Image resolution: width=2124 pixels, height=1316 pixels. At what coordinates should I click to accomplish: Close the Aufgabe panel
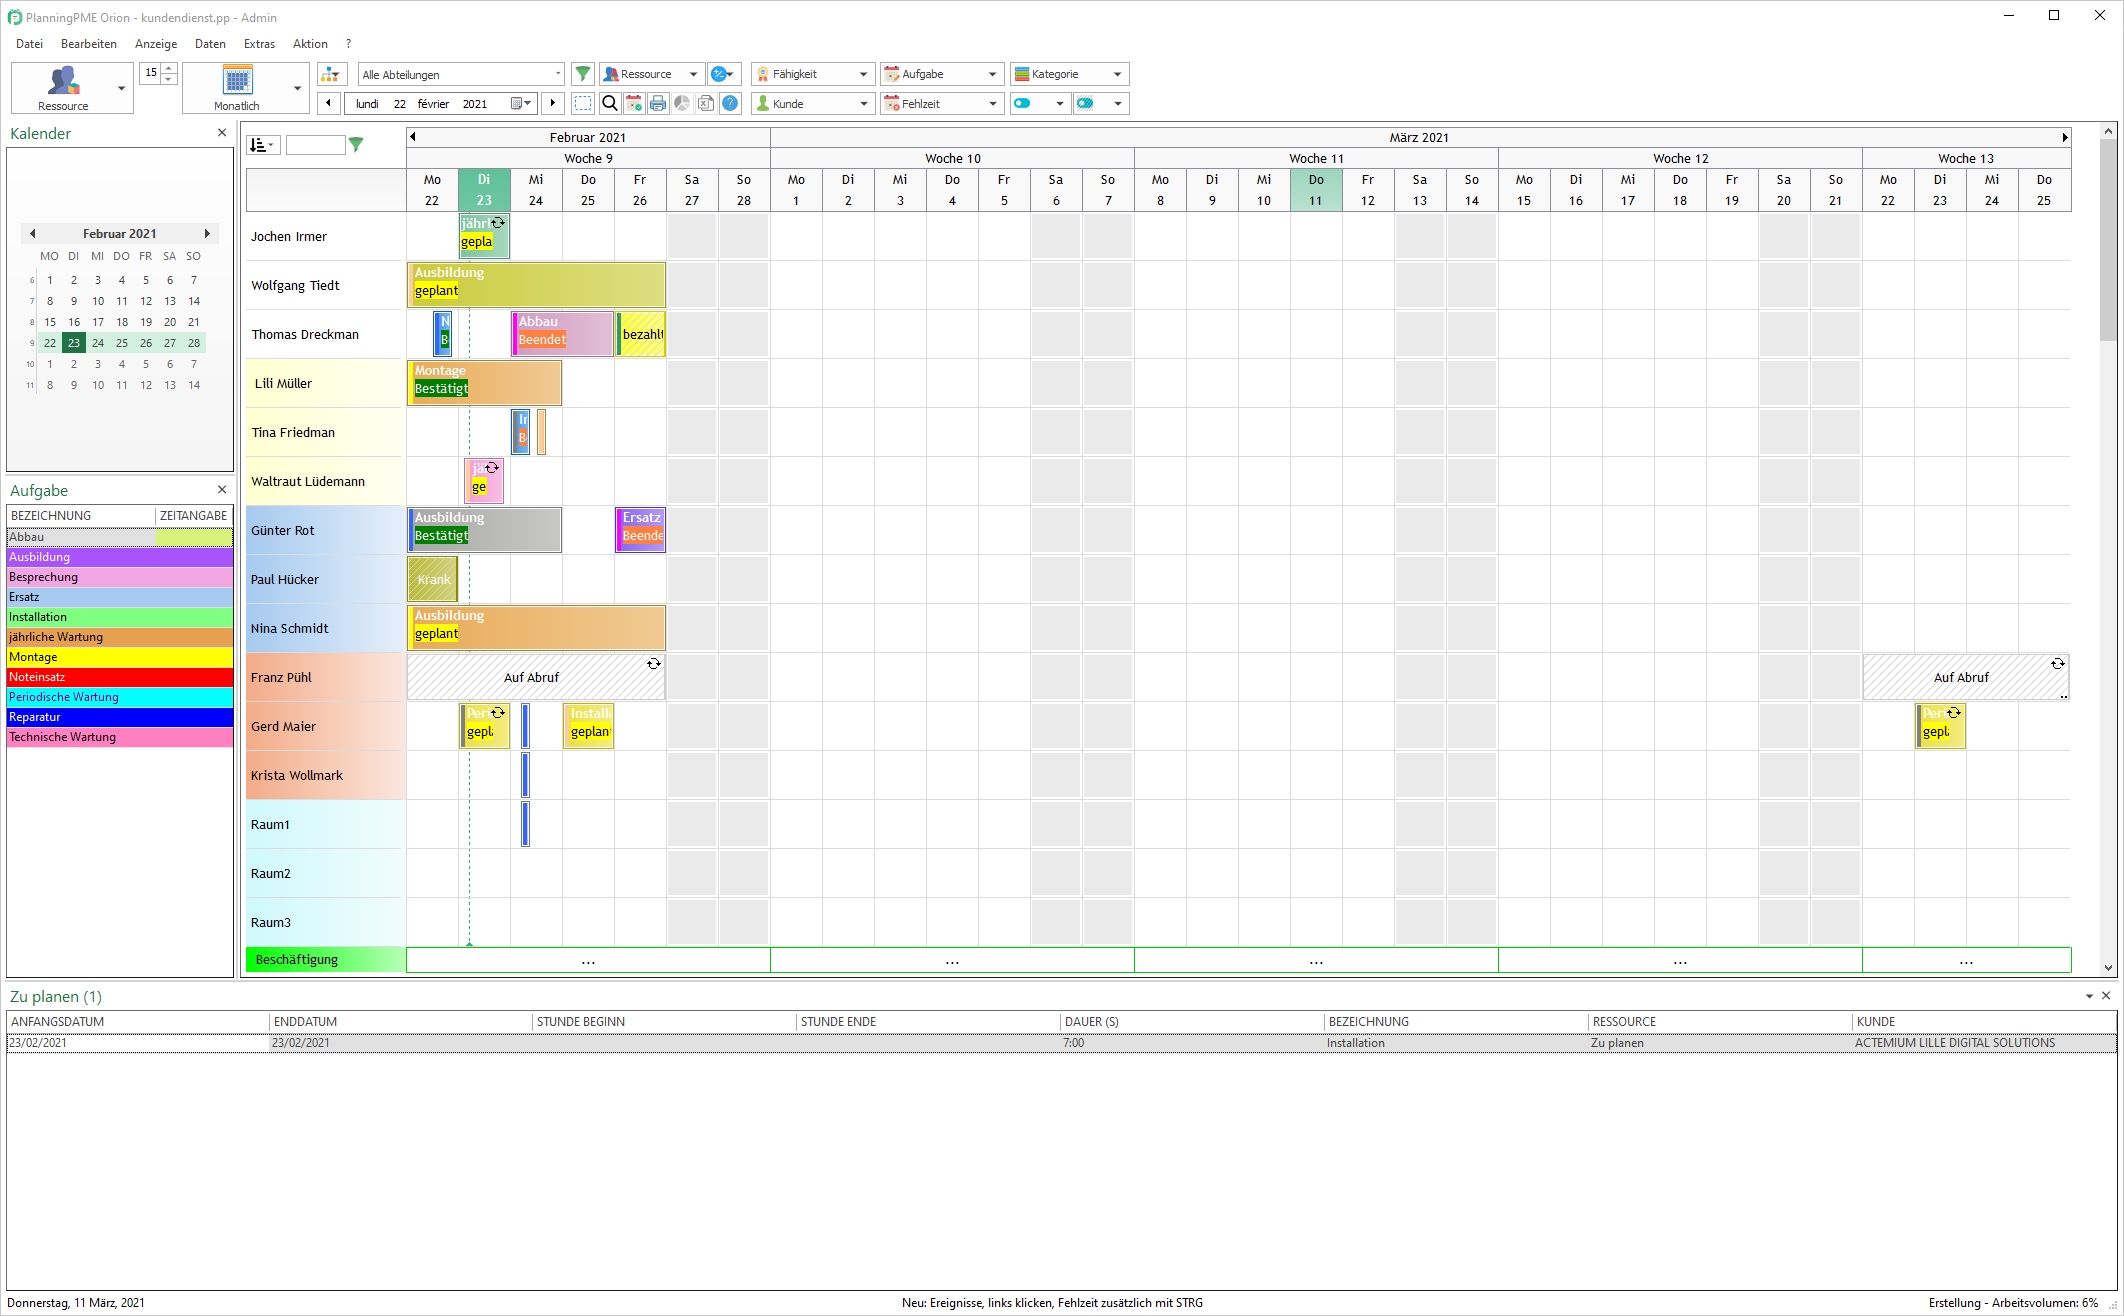tap(222, 489)
